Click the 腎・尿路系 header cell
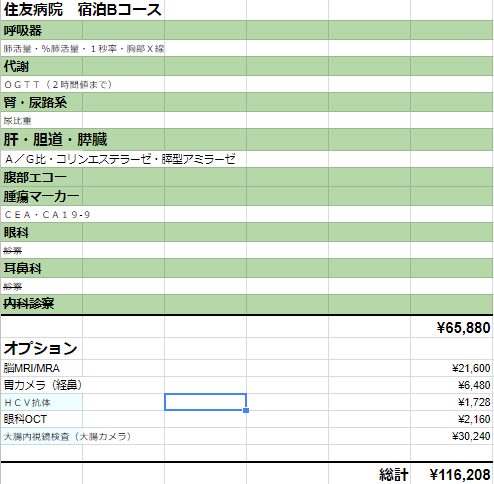Screen dimensions: 494x484 point(42,102)
